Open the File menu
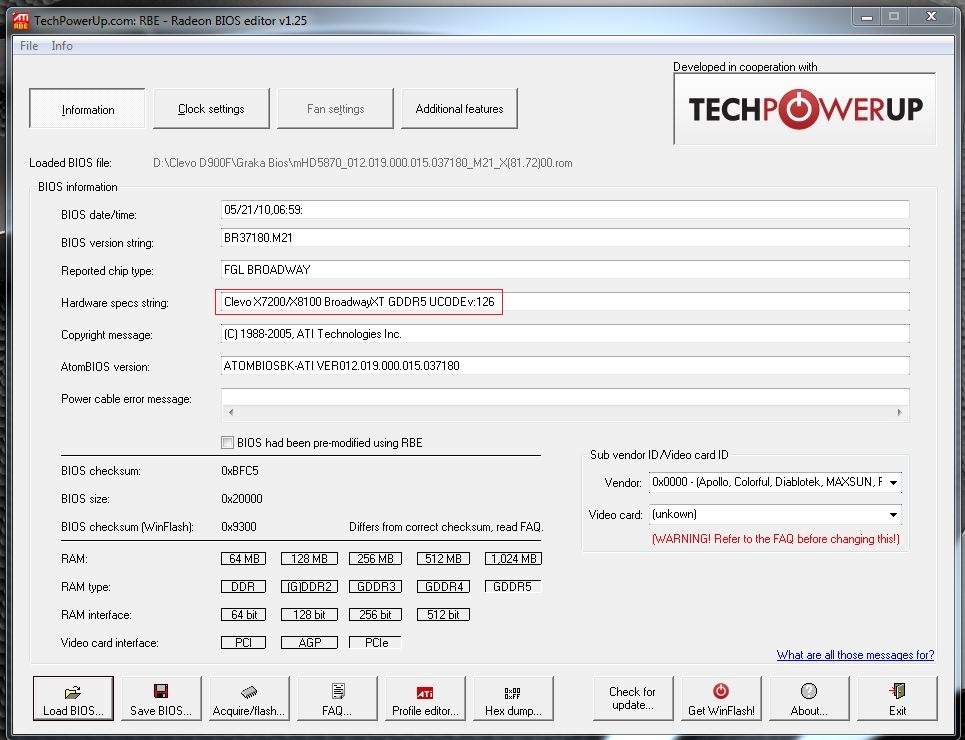This screenshot has width=965, height=740. (x=28, y=46)
